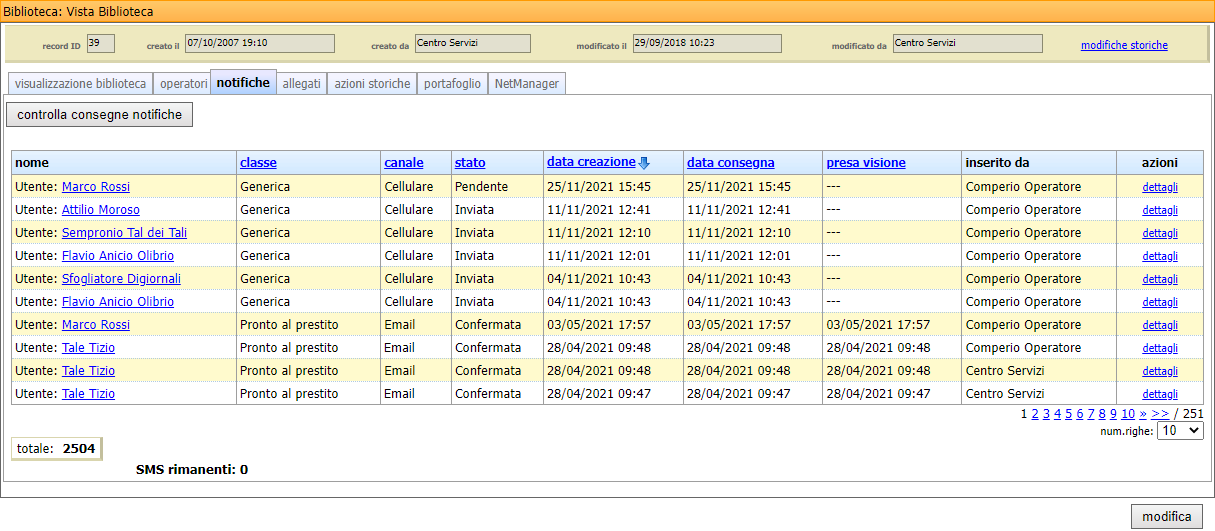Sort notifications by canale header
This screenshot has width=1215, height=531.
(x=403, y=162)
